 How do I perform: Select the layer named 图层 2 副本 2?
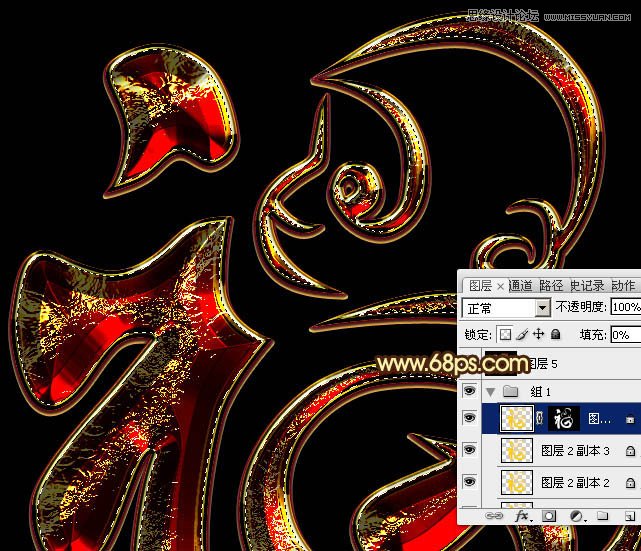575,483
